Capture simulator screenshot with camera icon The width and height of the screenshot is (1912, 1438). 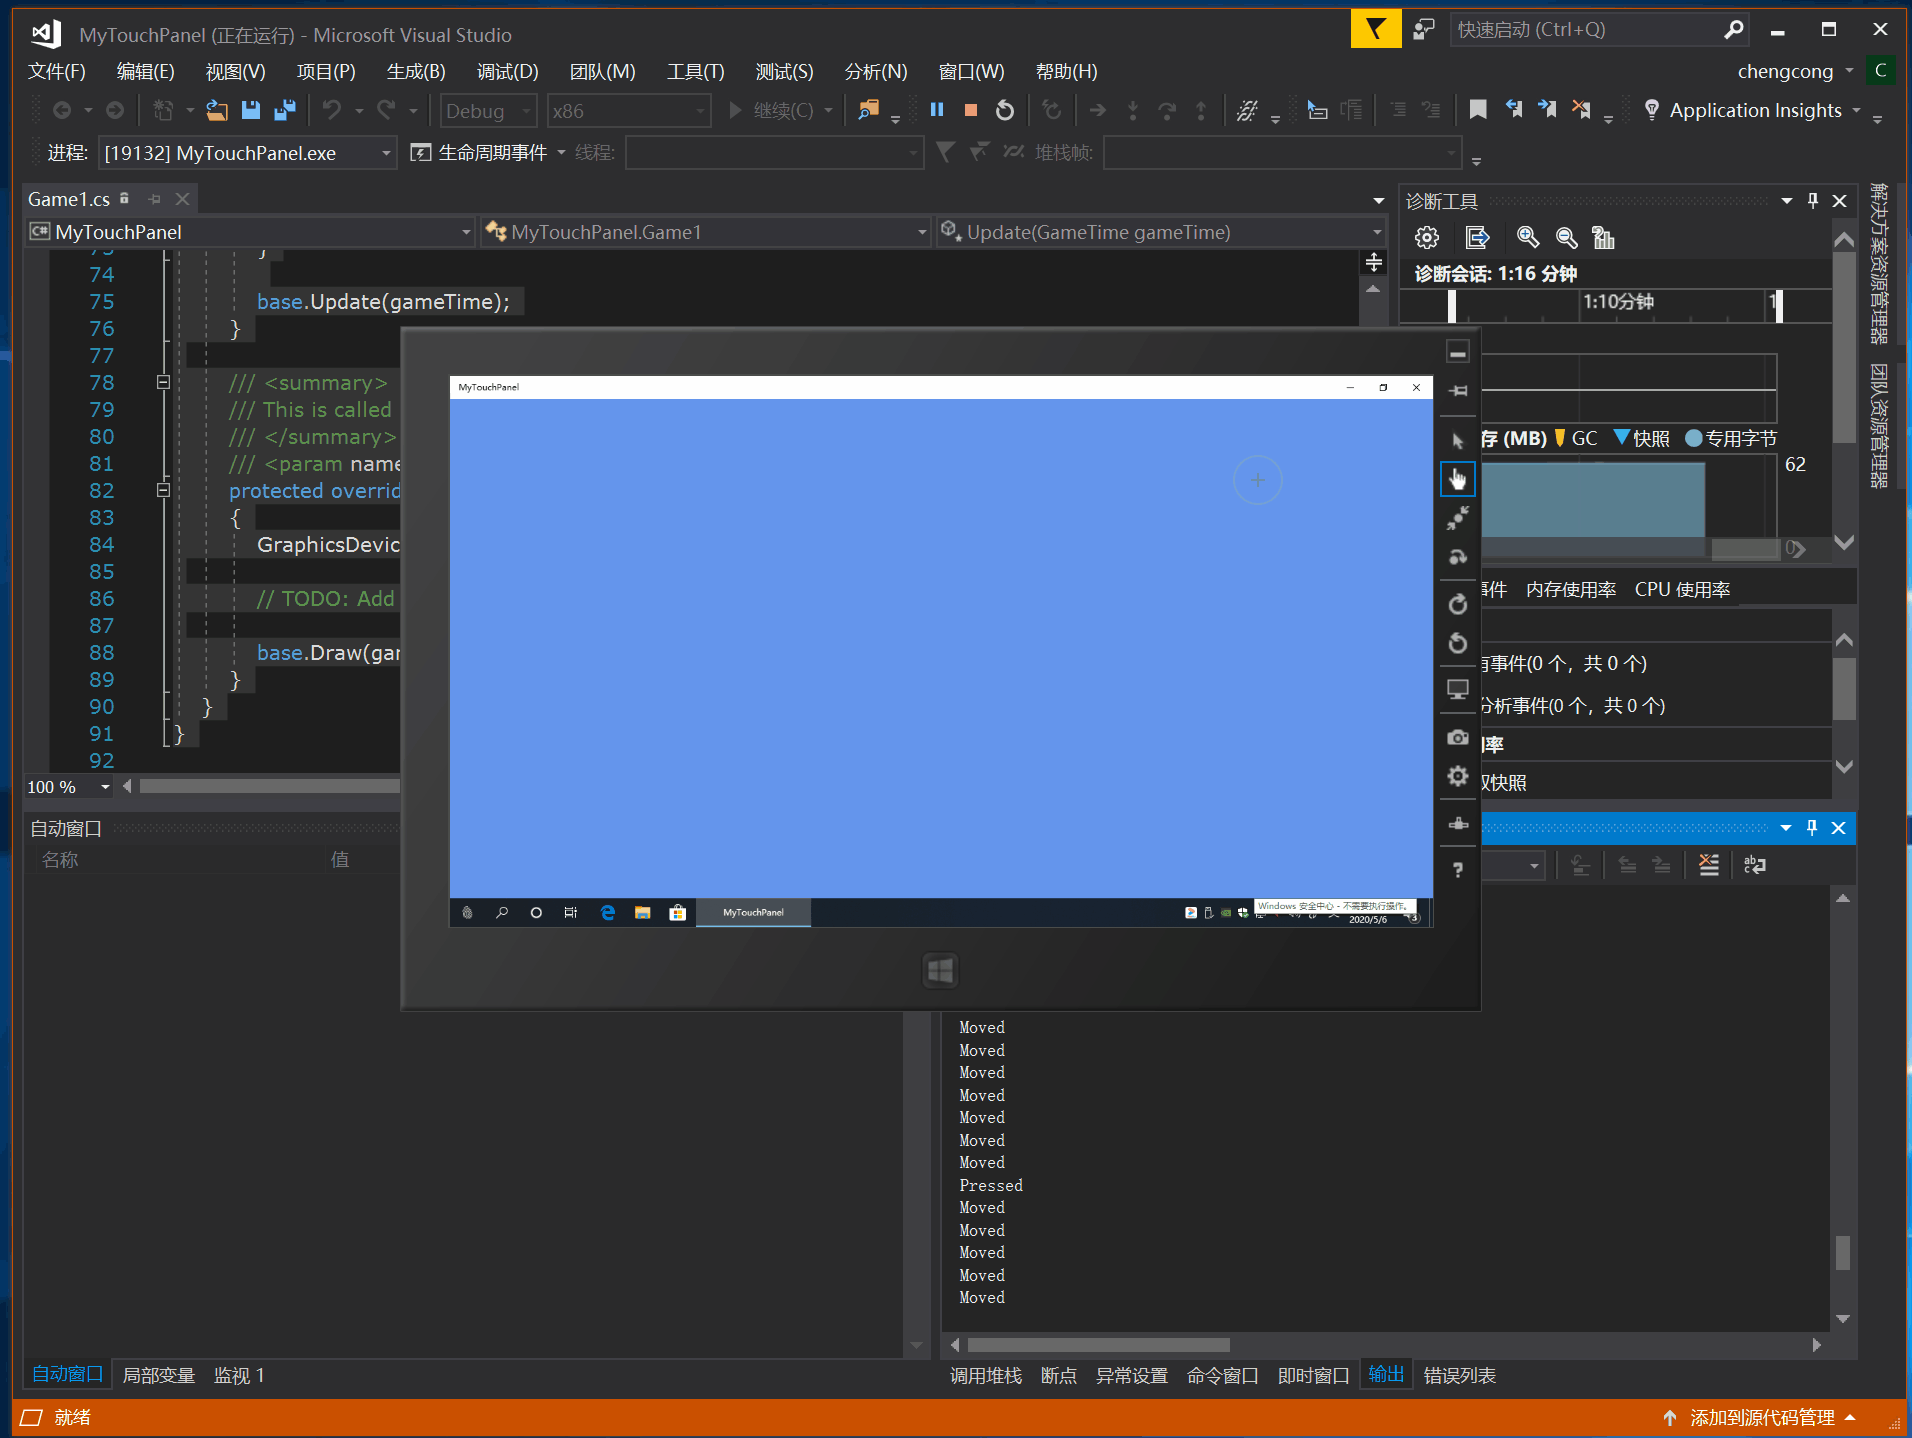click(x=1458, y=738)
